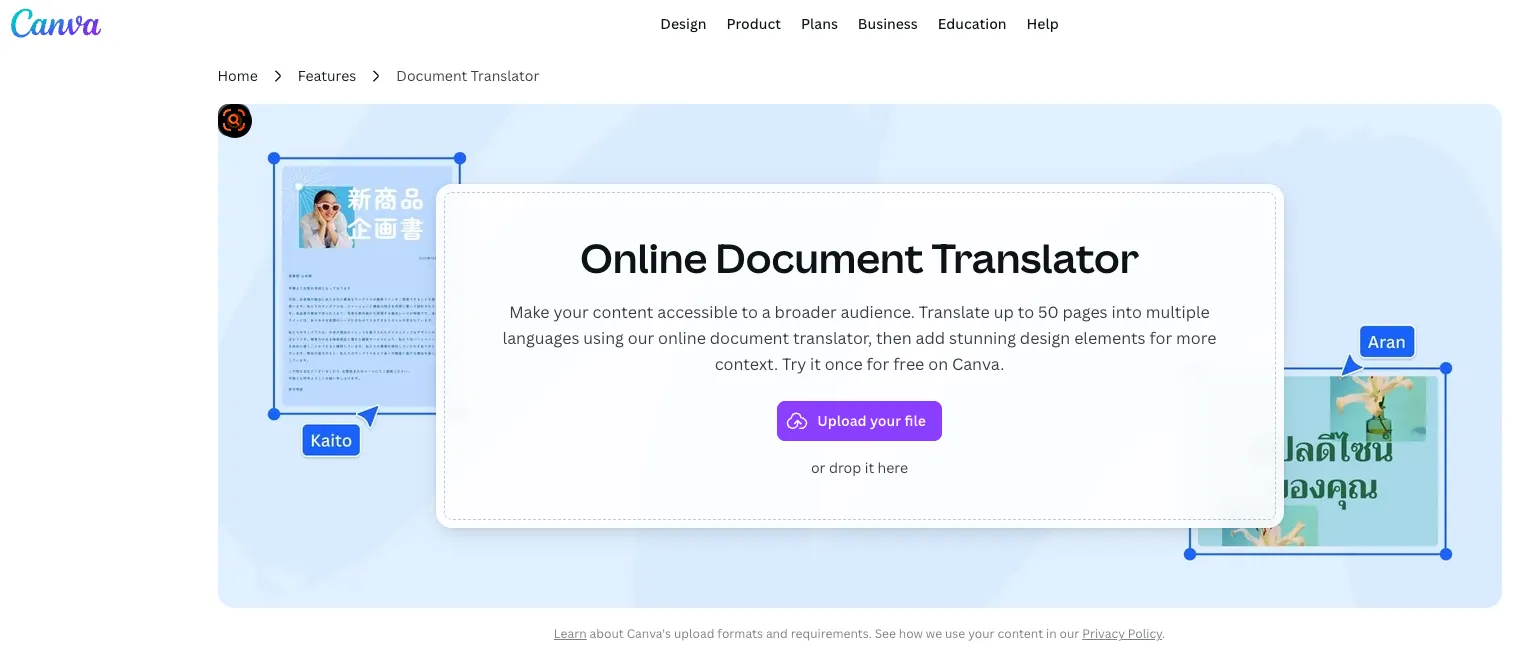Click the Canva logo
This screenshot has width=1528, height=667.
(x=56, y=23)
